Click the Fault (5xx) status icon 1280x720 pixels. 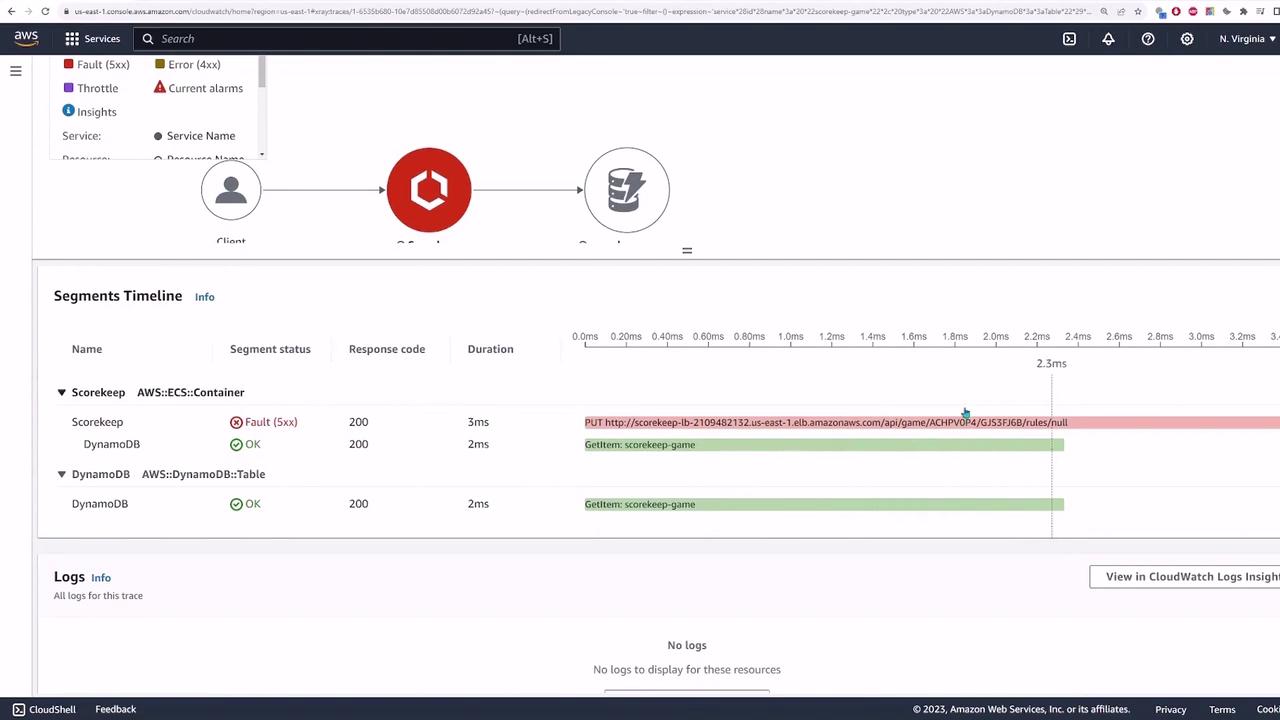pyautogui.click(x=236, y=422)
